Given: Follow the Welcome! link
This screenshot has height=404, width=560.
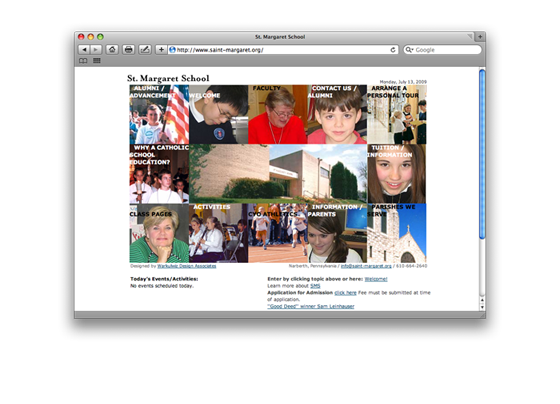Looking at the screenshot, I should [376, 279].
